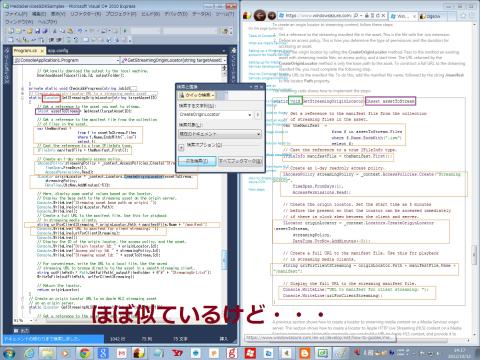Expand the 検索オプション section
The image size is (480, 360).
tap(181, 146)
